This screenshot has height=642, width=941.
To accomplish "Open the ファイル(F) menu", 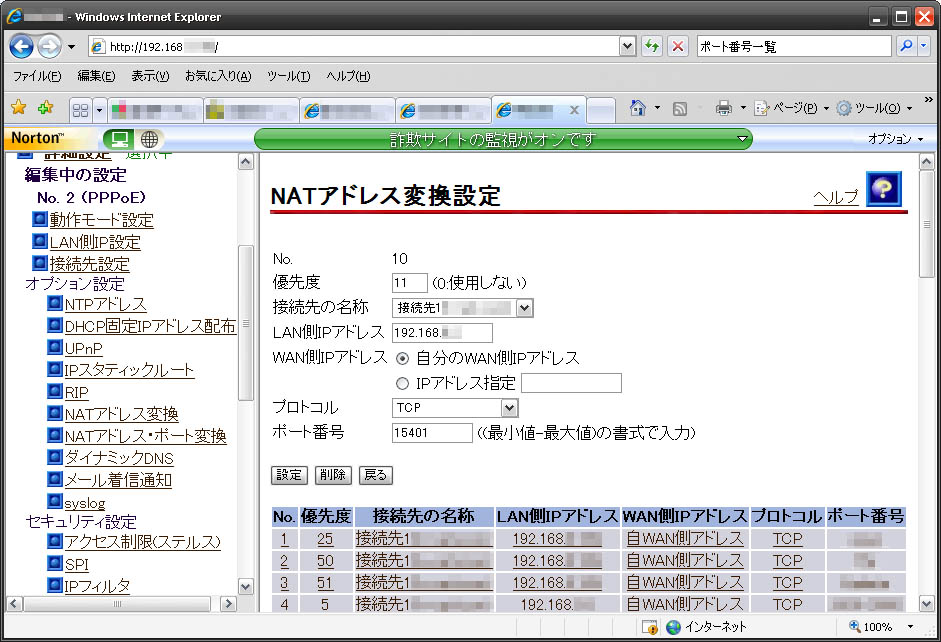I will tap(37, 76).
